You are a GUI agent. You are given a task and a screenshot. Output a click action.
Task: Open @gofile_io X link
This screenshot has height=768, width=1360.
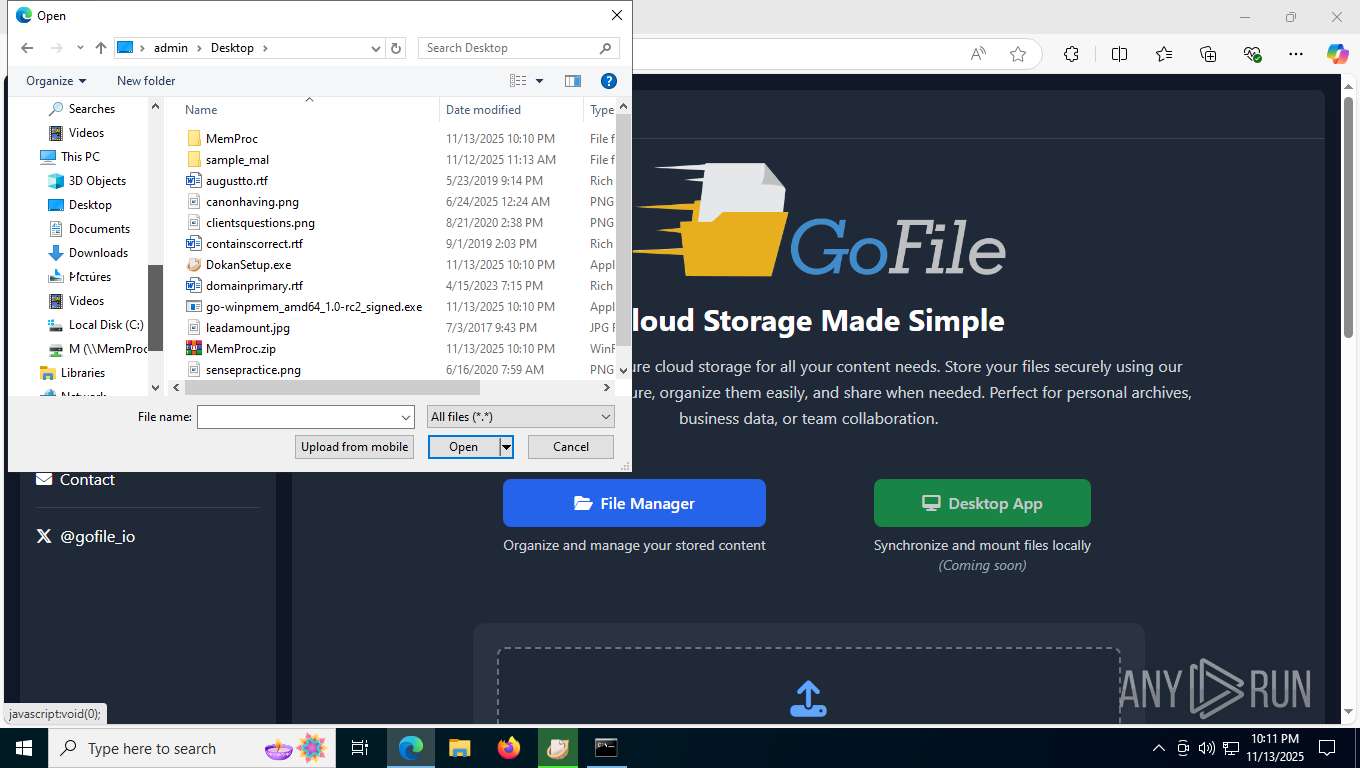point(85,537)
